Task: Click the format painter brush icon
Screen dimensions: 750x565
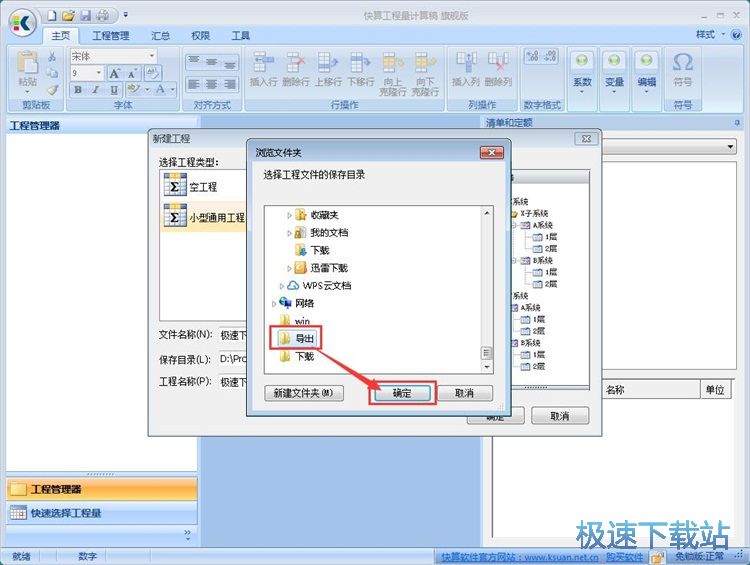Action: click(52, 89)
